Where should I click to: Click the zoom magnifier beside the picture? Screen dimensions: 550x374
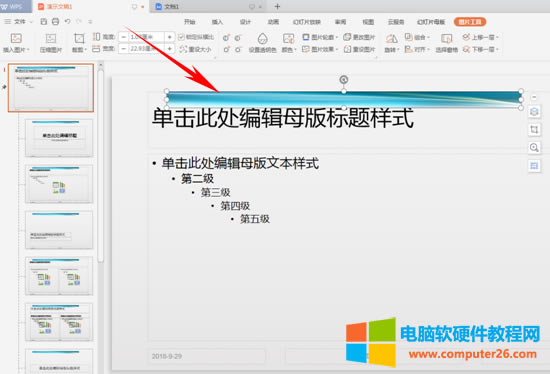click(x=534, y=148)
